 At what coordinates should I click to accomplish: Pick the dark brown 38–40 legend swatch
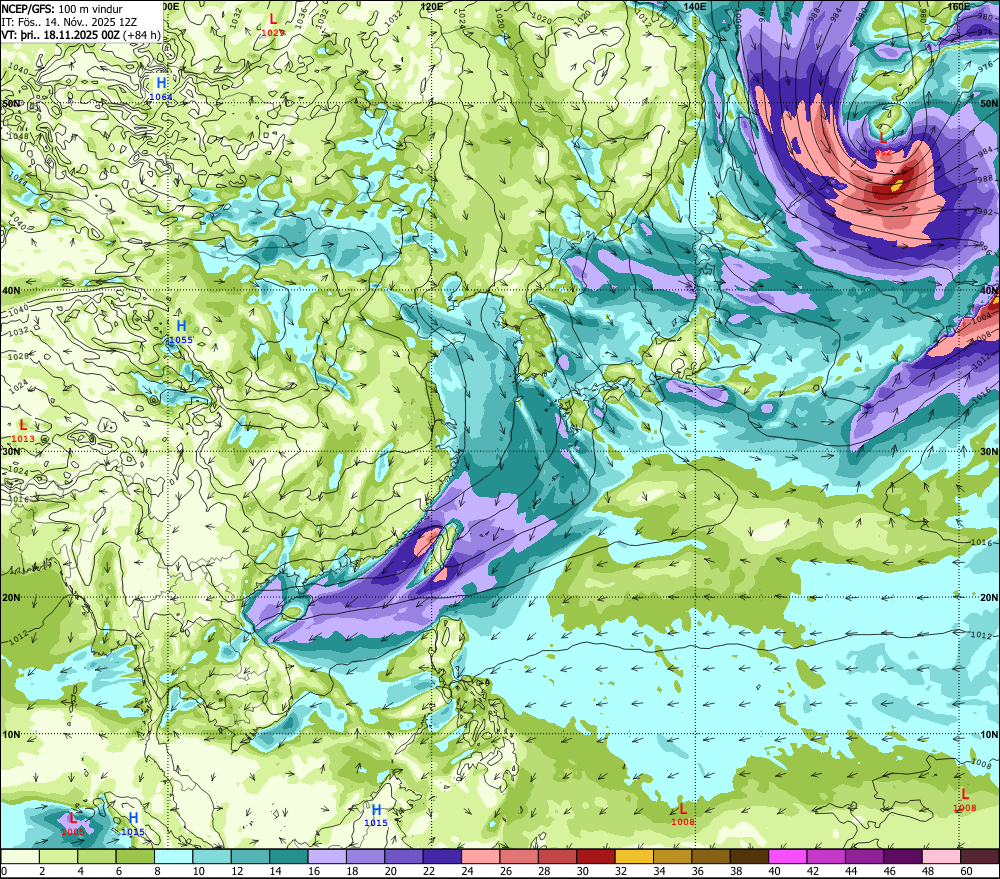(x=749, y=856)
